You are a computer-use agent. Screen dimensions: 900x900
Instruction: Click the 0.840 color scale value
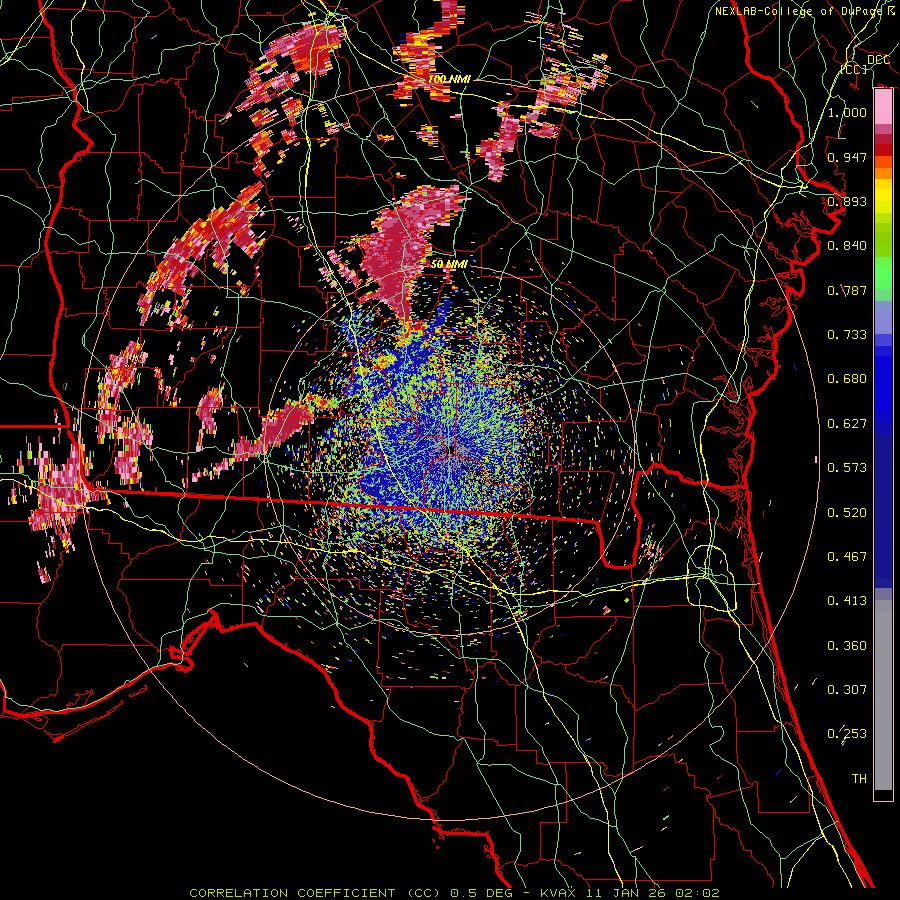click(x=847, y=246)
